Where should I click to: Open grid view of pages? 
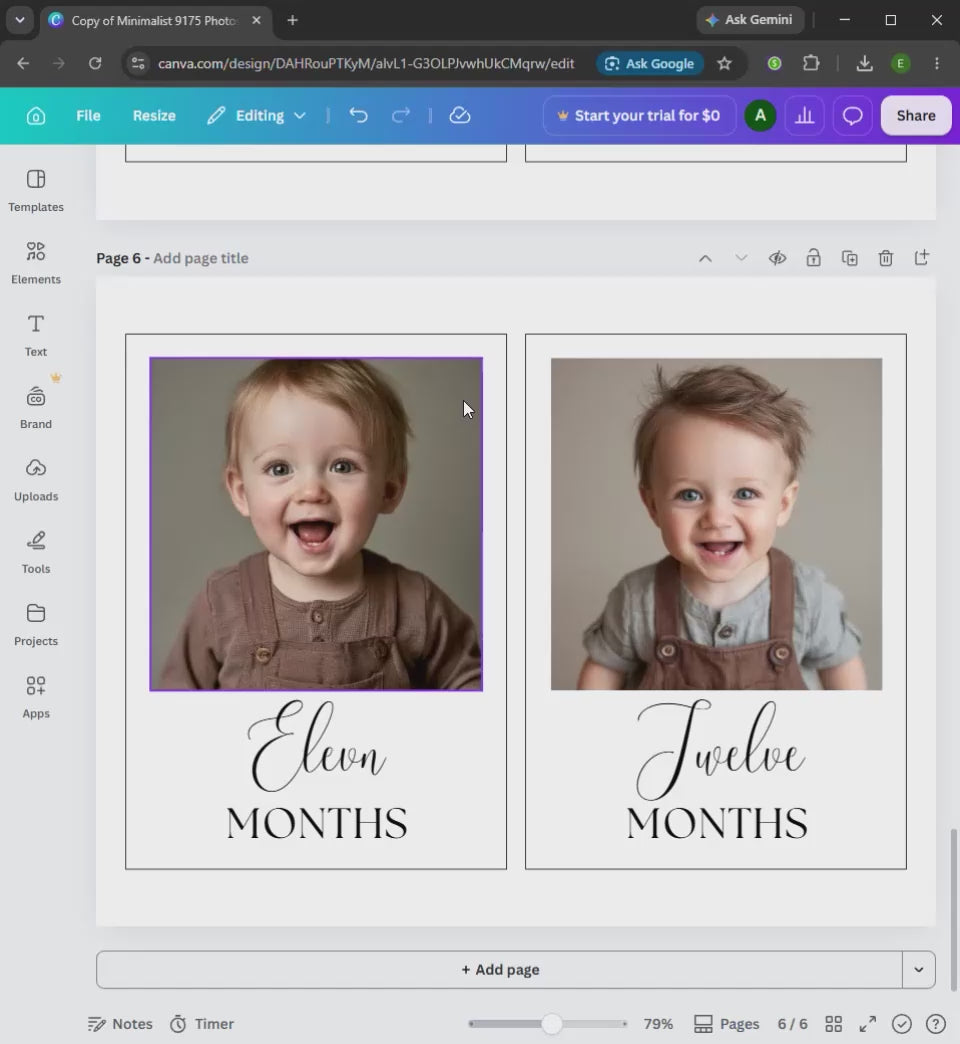click(834, 1023)
